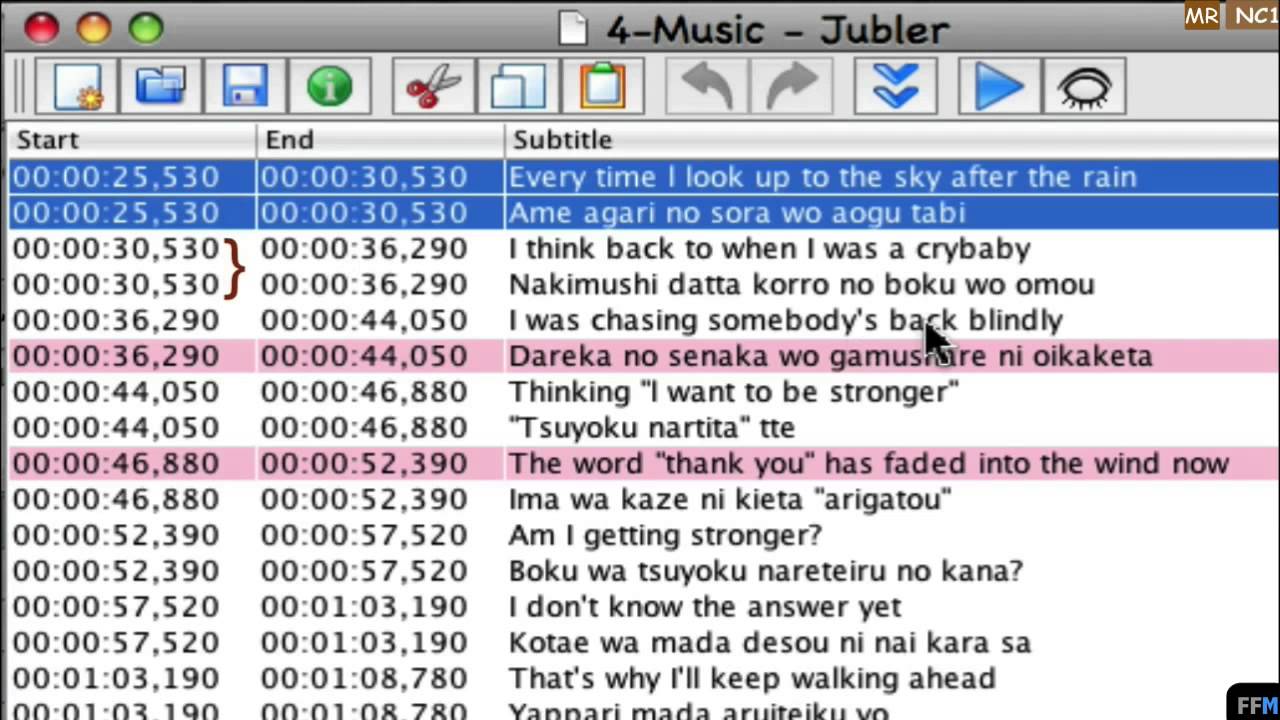1280x720 pixels.
Task: Paste subtitles clipboard icon
Action: [x=602, y=86]
